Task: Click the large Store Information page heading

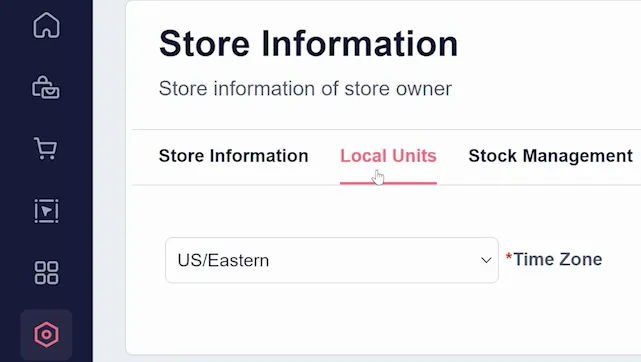Action: [x=308, y=43]
